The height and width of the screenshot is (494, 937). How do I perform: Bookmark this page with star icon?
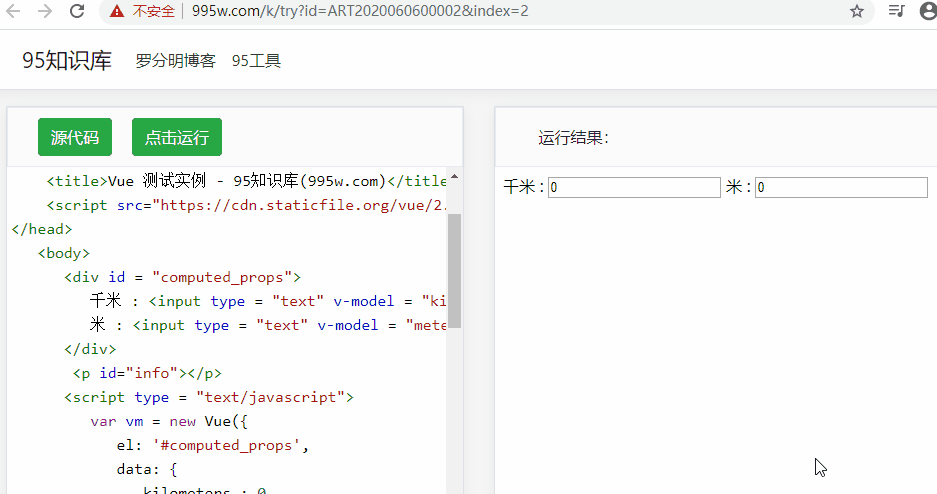point(857,11)
